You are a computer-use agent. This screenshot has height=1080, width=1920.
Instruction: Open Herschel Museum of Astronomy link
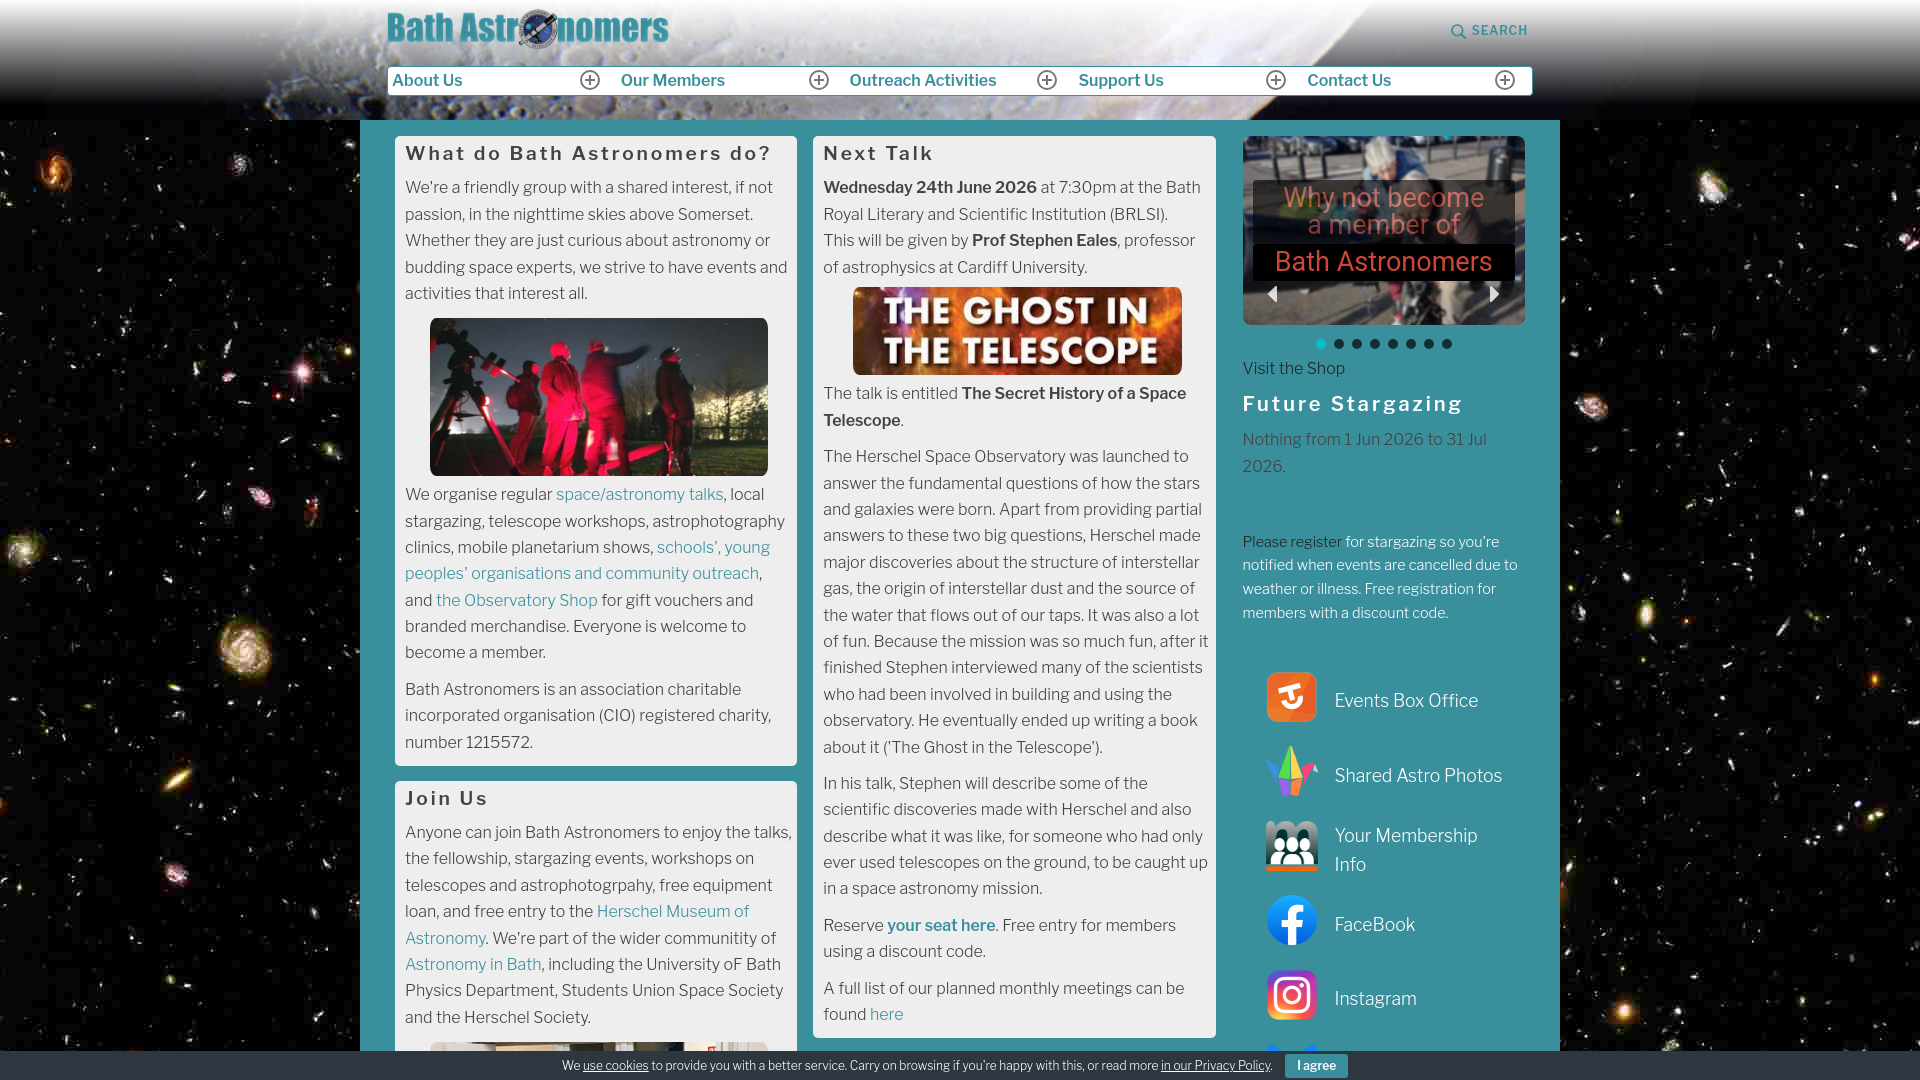577,925
